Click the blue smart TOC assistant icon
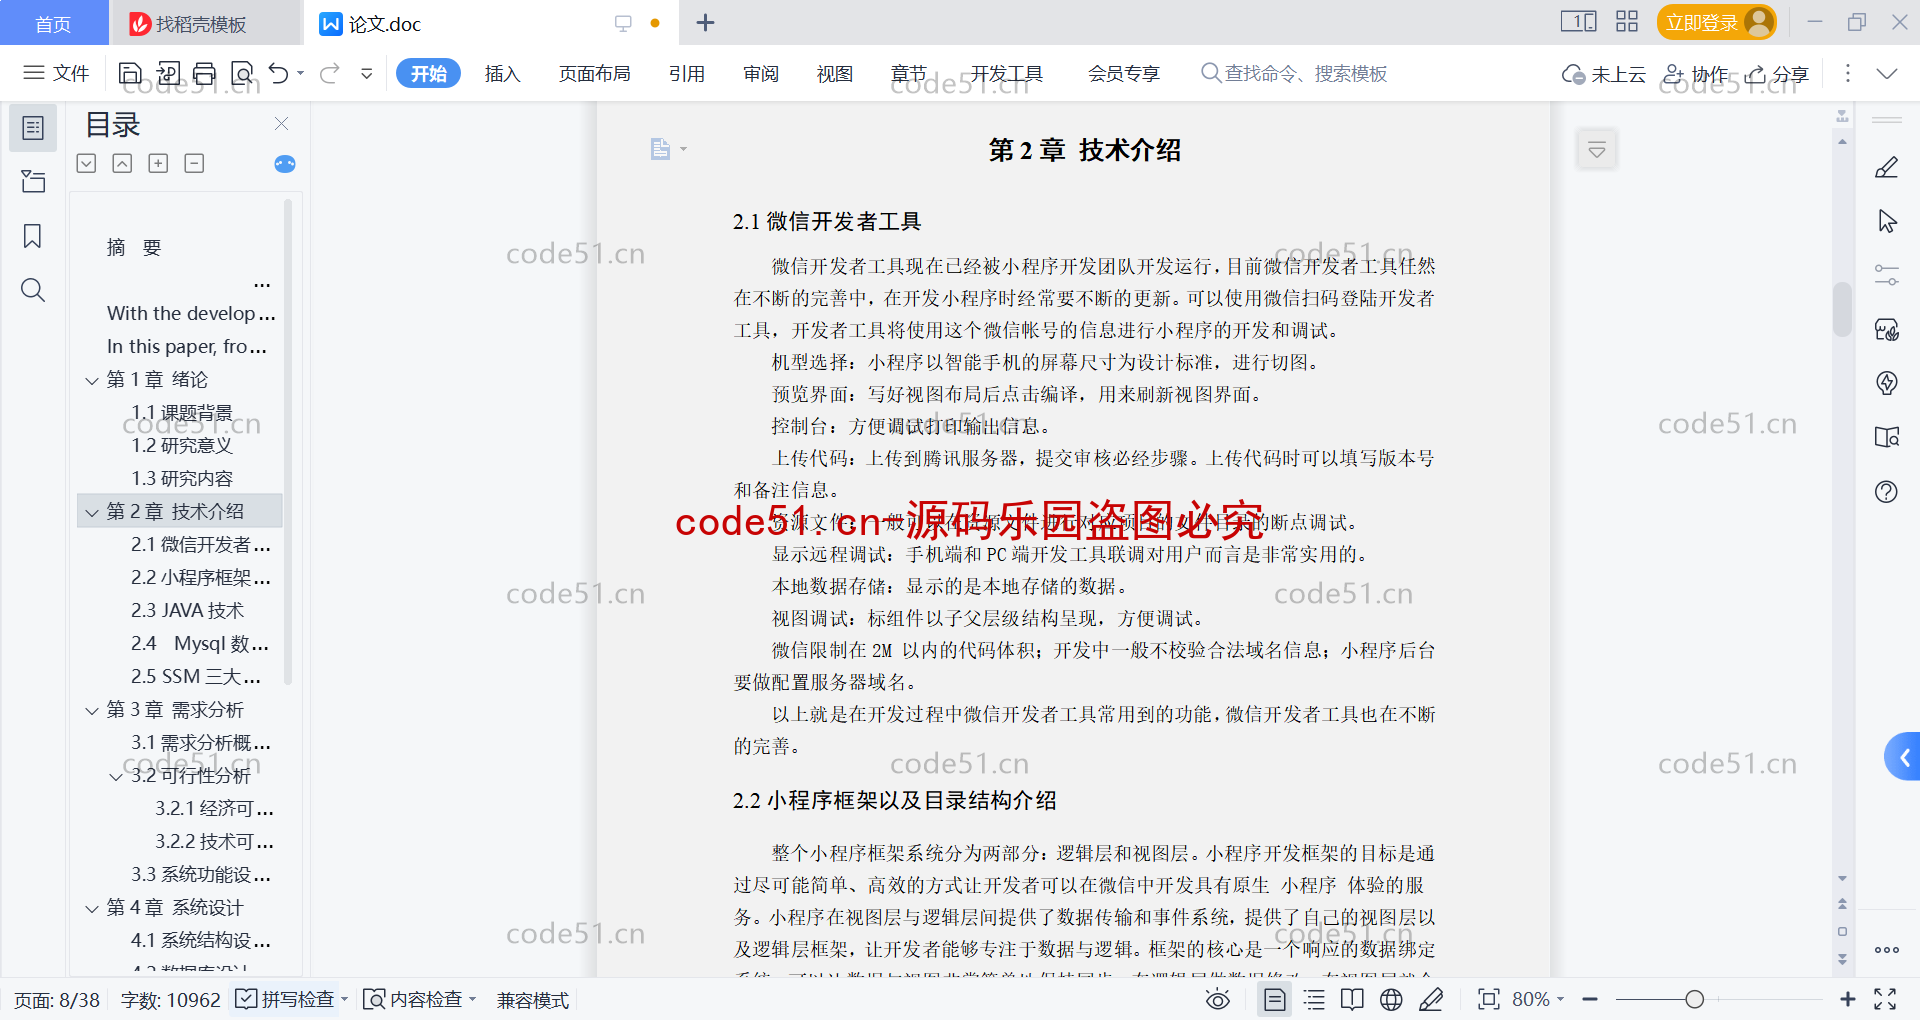1920x1020 pixels. coord(285,164)
